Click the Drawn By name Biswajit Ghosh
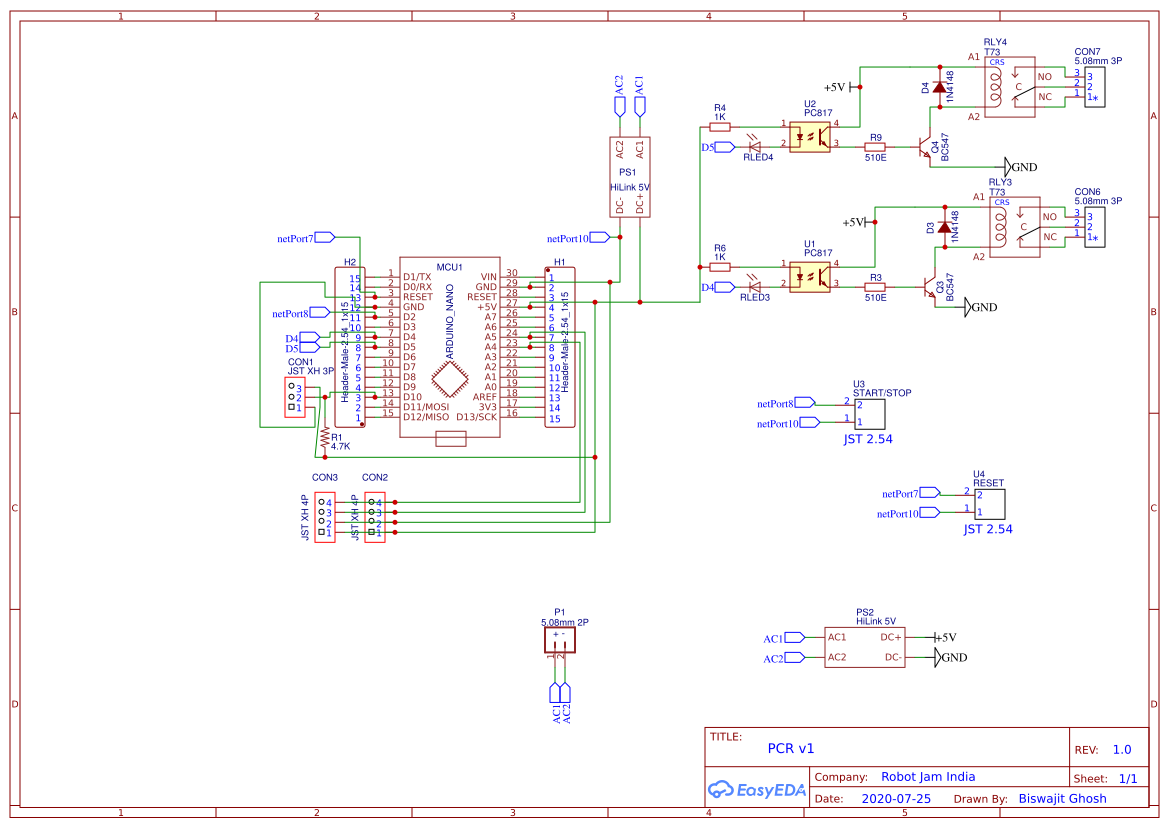Viewport: 1169px width, 828px height. 1062,798
